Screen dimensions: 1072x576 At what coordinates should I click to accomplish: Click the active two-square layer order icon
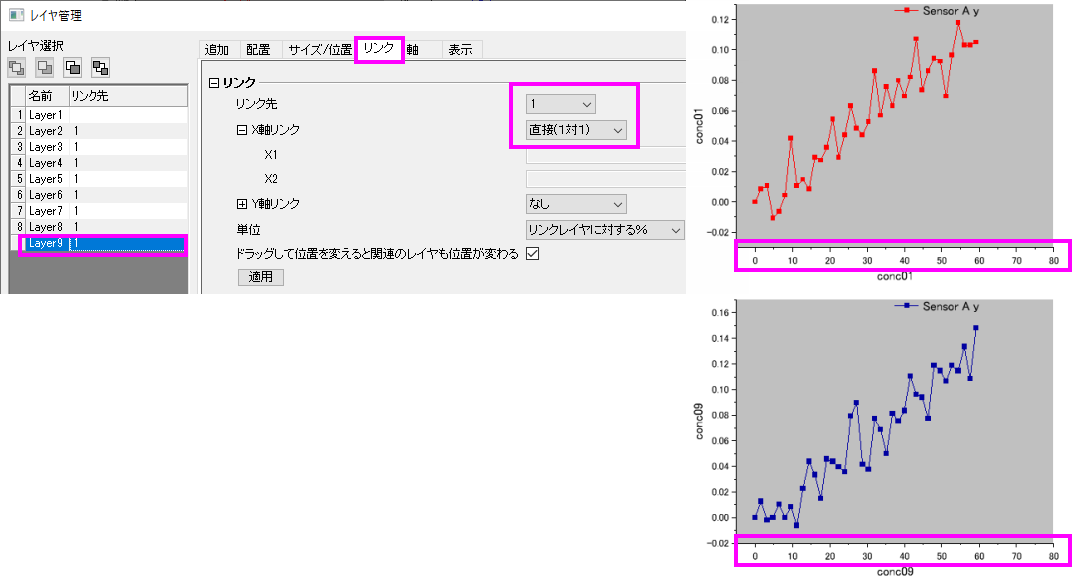pyautogui.click(x=72, y=67)
